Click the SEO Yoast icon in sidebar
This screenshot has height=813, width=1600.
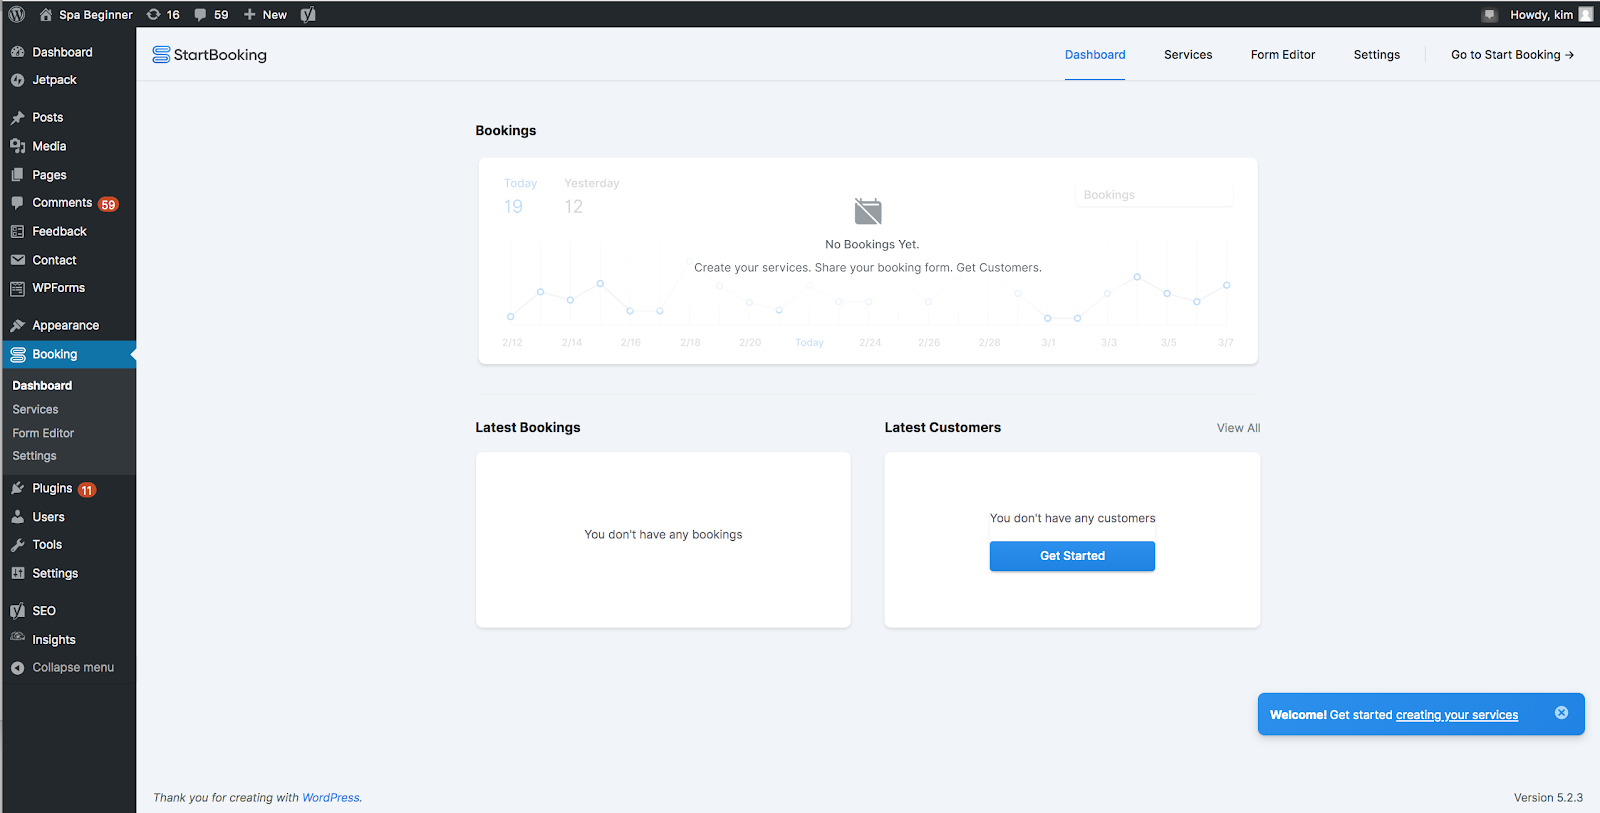[x=18, y=610]
